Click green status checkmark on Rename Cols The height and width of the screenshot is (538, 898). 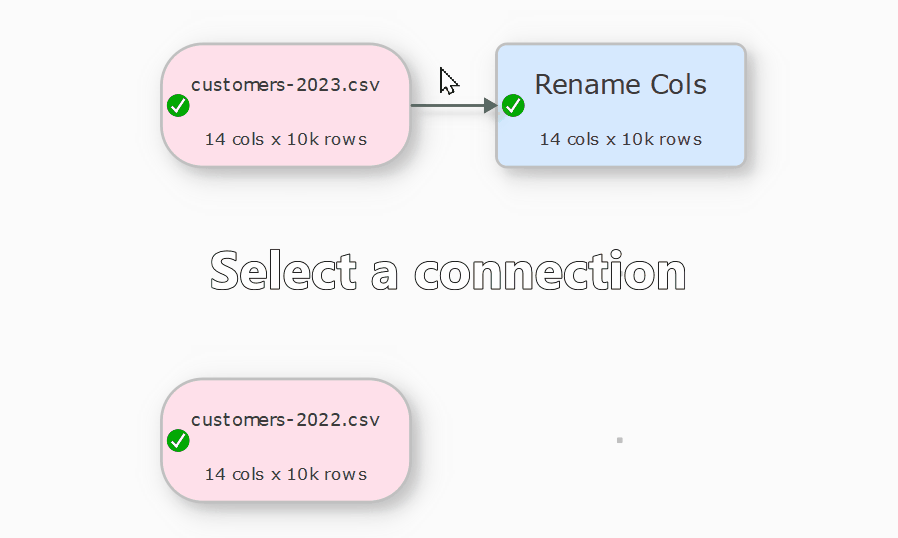coord(513,106)
